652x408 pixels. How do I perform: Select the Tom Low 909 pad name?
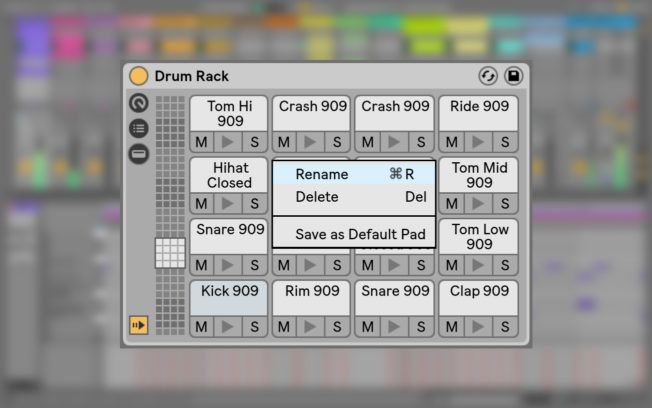click(480, 237)
